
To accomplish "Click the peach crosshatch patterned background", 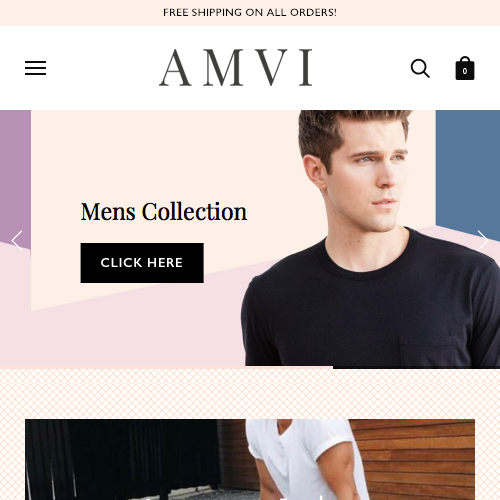I will pyautogui.click(x=250, y=393).
